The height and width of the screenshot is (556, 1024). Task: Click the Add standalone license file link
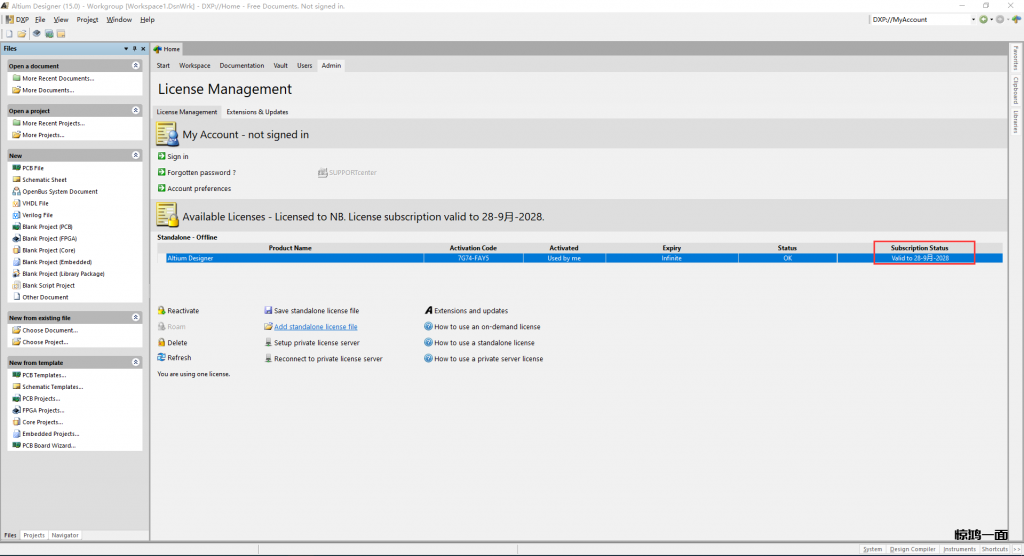[x=315, y=327]
